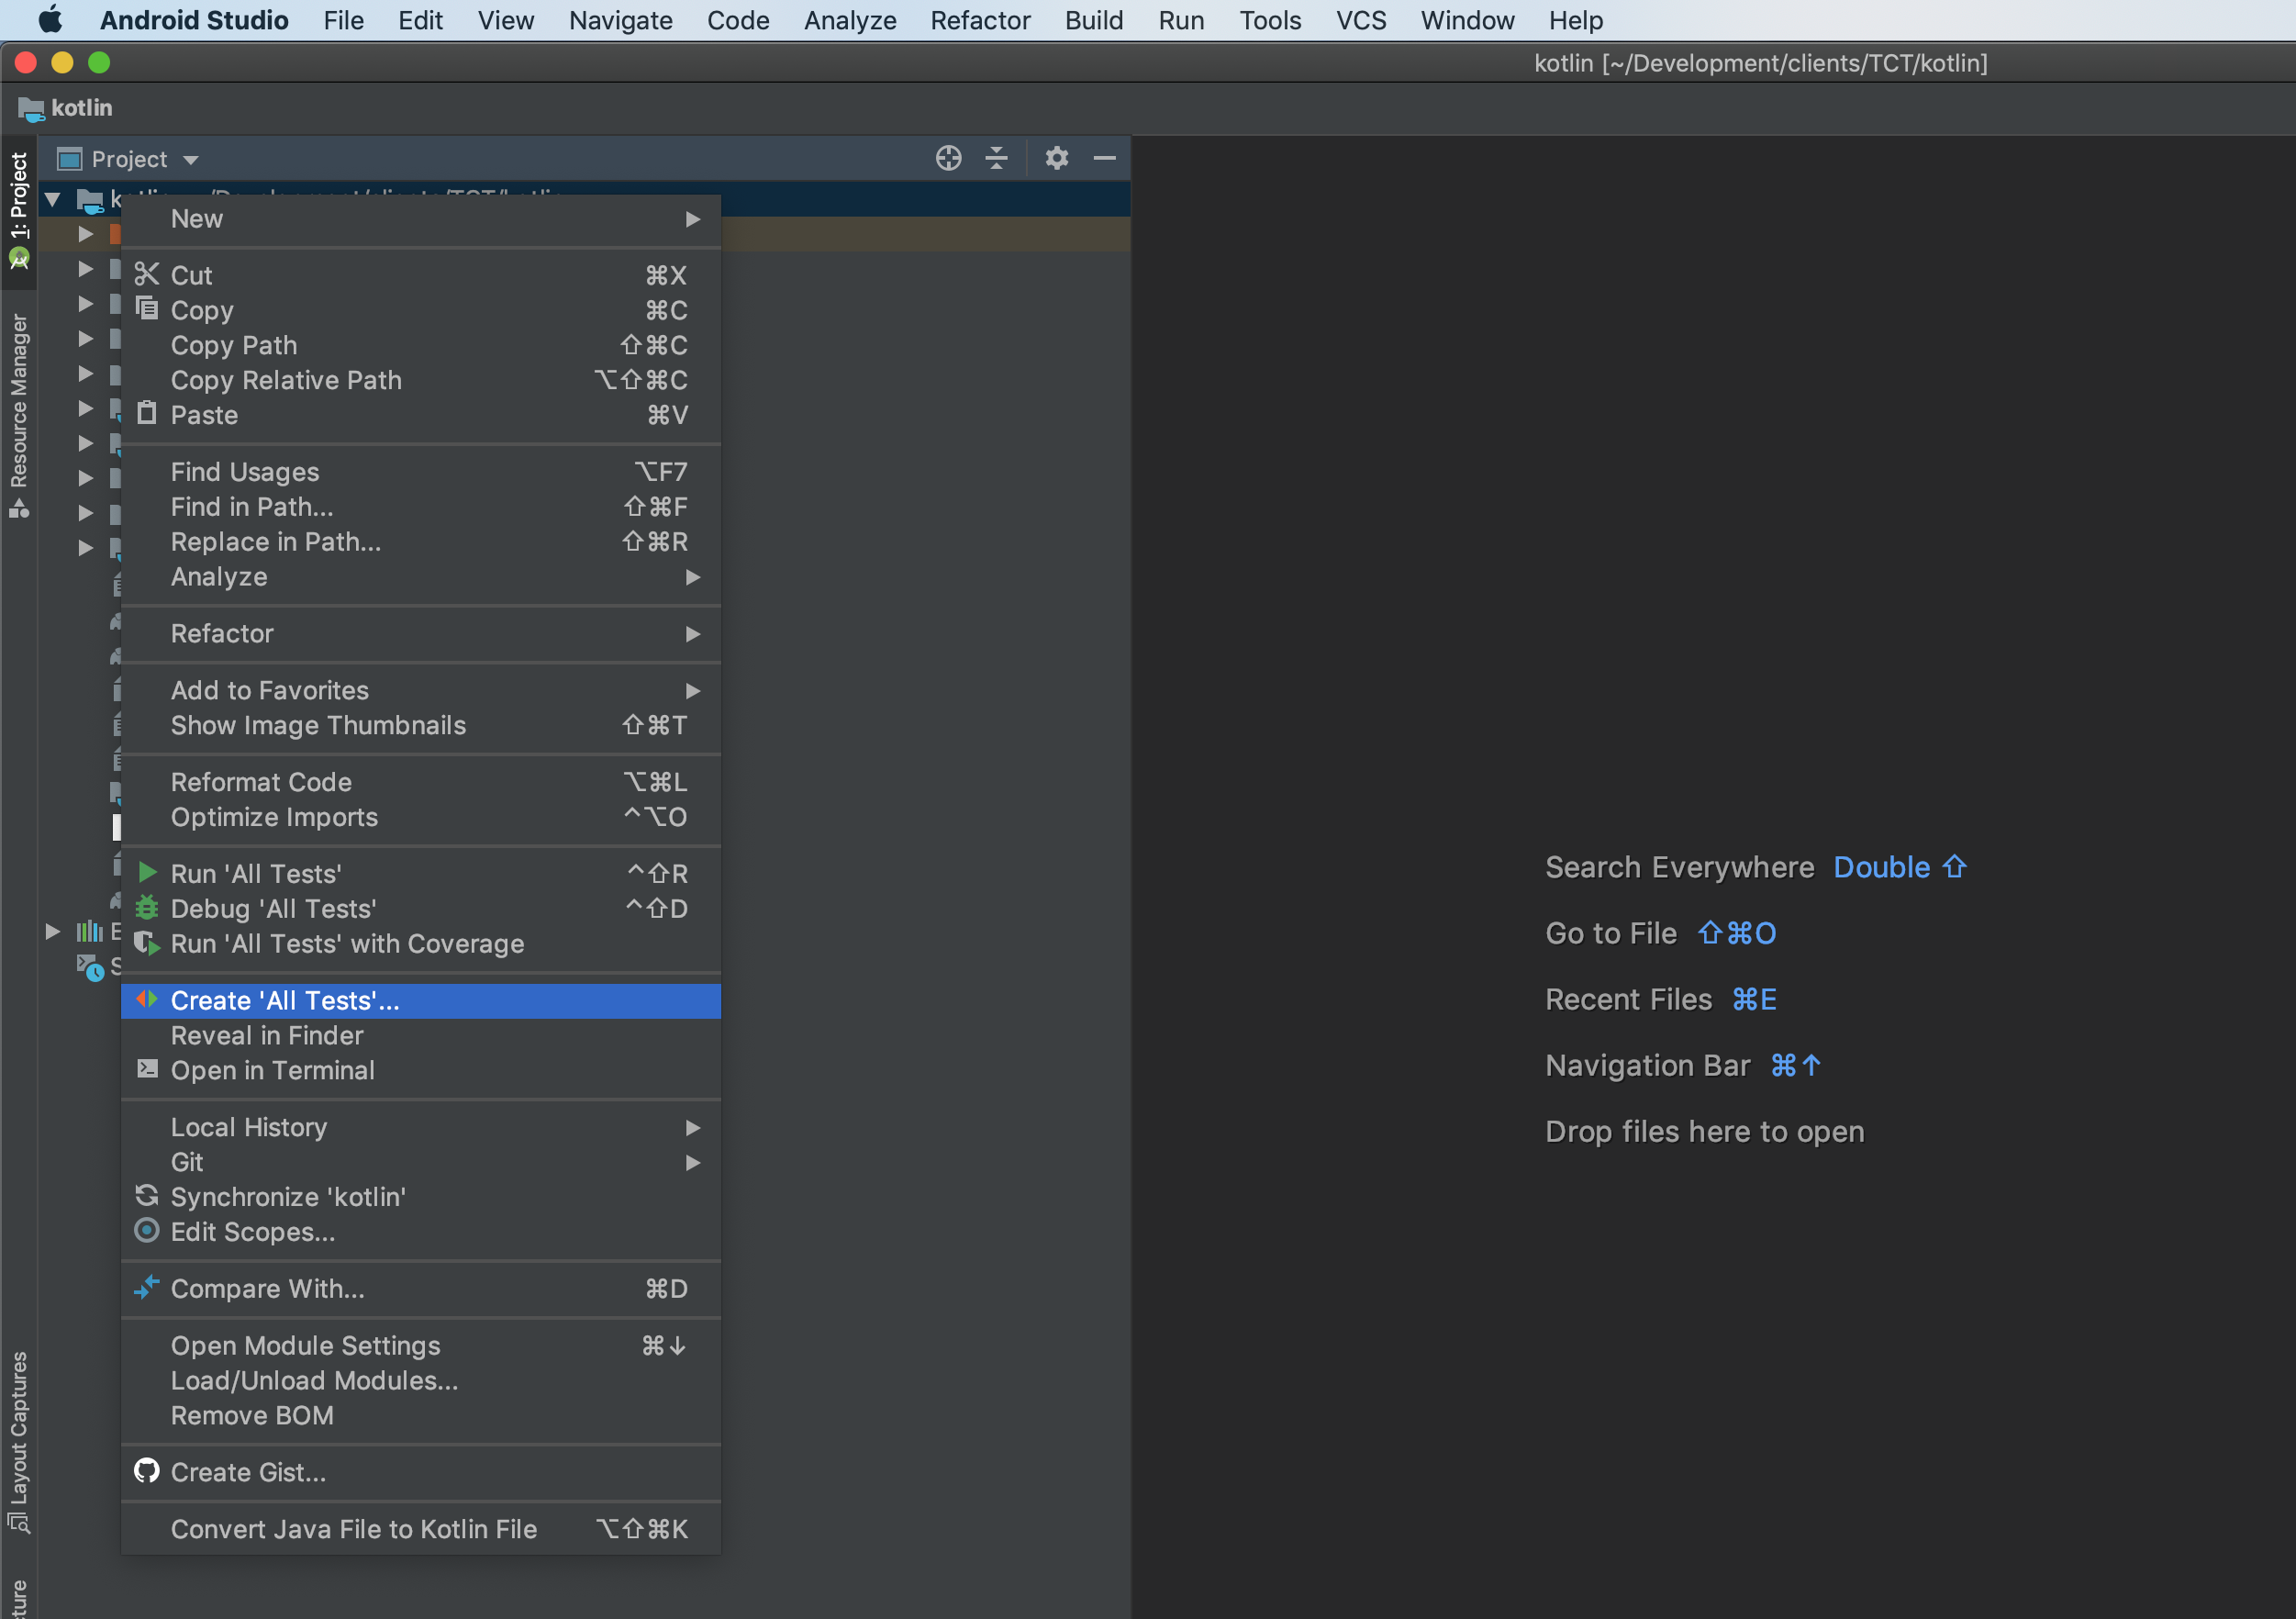Open the Android Studio application menu
Image resolution: width=2296 pixels, height=1619 pixels.
point(194,20)
